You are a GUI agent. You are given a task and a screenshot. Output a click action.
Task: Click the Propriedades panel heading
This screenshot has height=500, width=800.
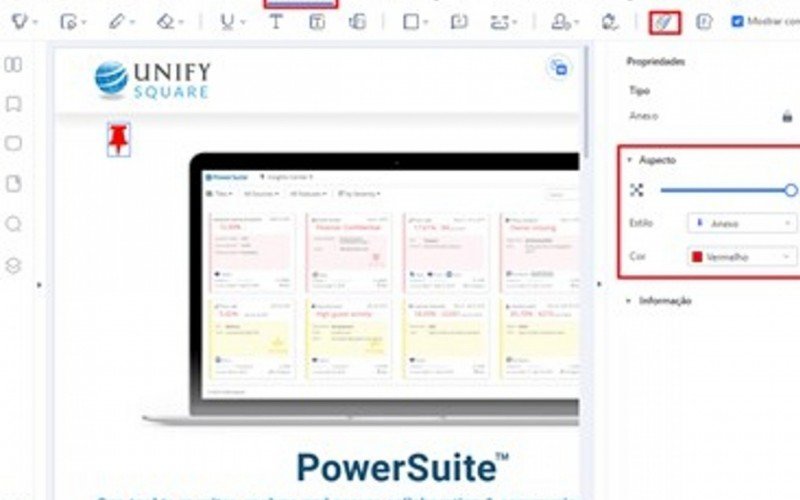click(656, 62)
